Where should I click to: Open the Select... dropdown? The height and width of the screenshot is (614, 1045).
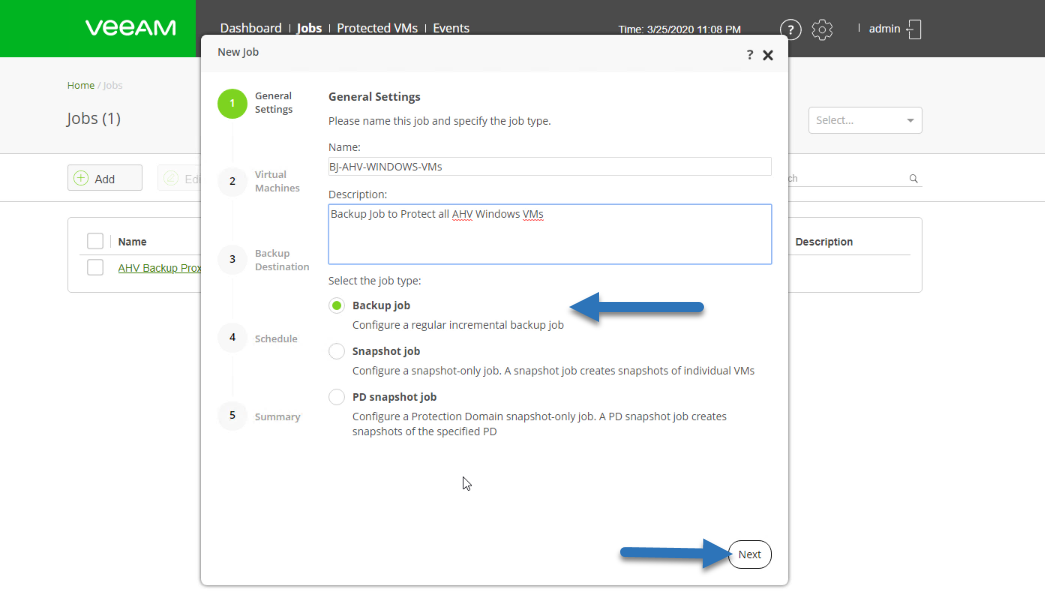point(865,121)
